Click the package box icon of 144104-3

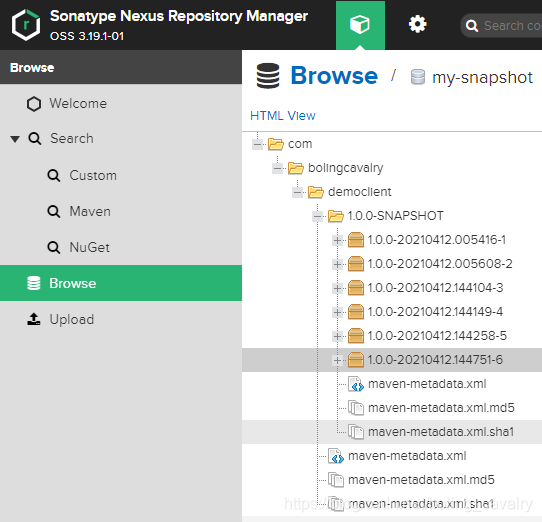pyautogui.click(x=356, y=288)
